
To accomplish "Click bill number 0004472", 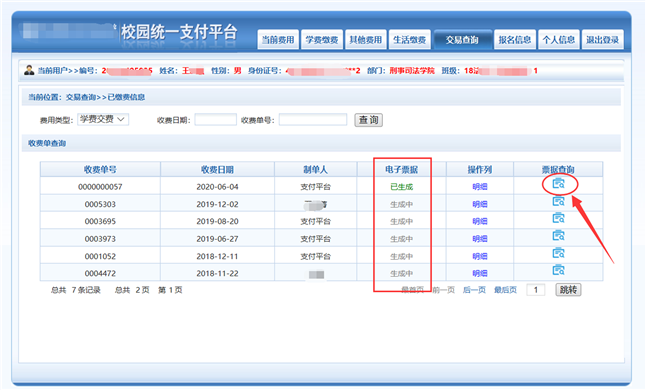I will (x=100, y=273).
